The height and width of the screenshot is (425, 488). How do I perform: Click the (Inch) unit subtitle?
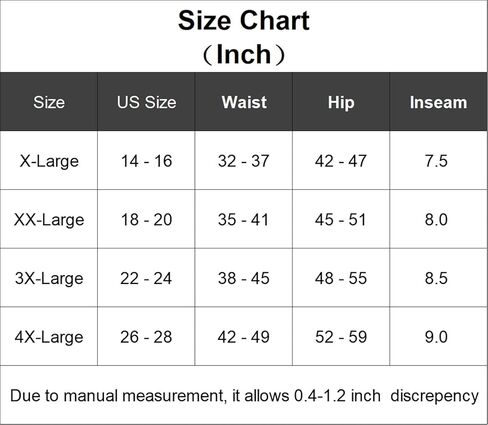(244, 54)
